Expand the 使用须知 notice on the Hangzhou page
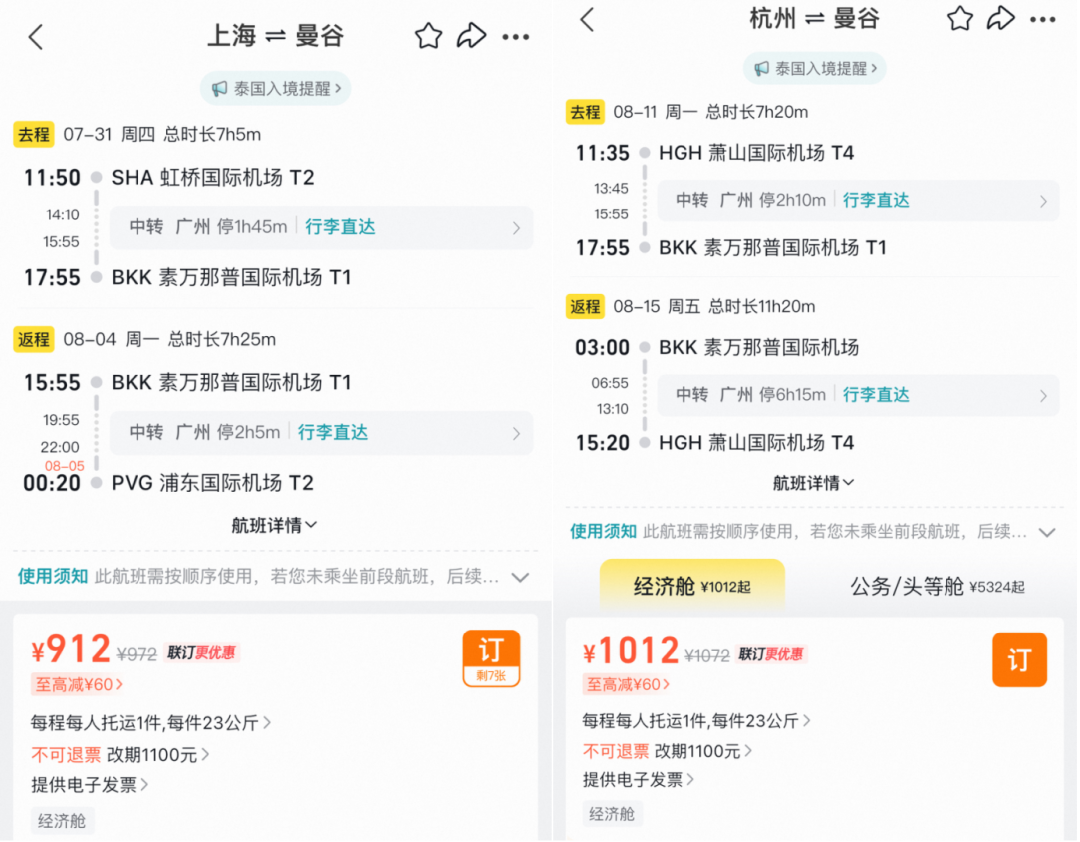This screenshot has height=842, width=1080. (1046, 534)
